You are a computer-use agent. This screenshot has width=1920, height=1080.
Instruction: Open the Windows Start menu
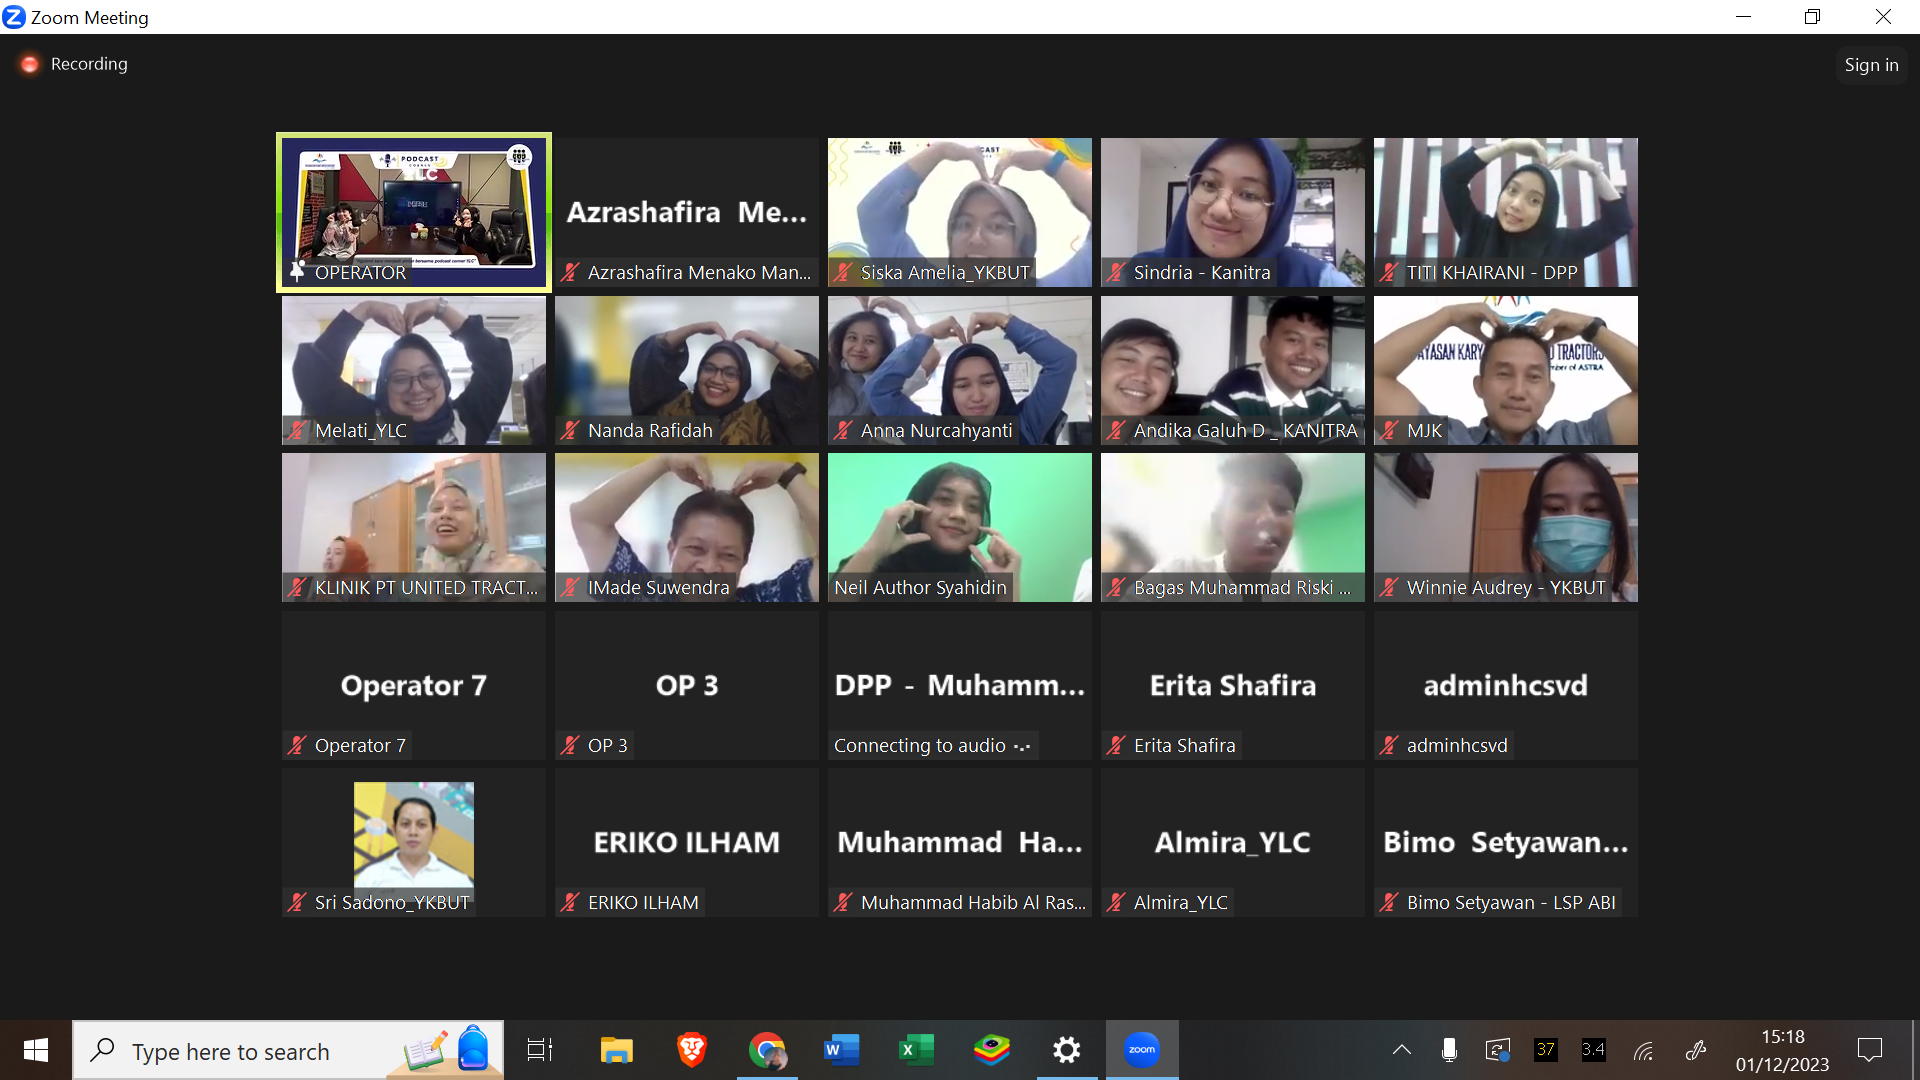[36, 1050]
